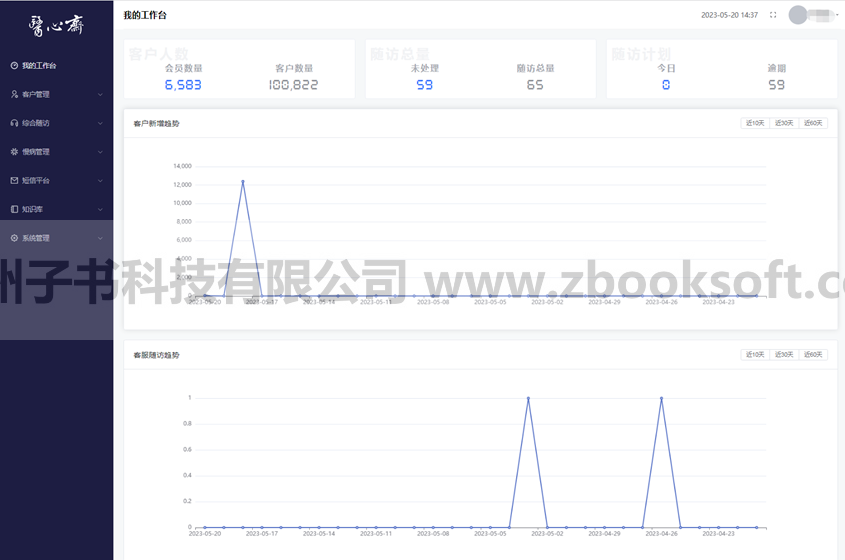This screenshot has width=845, height=560.
Task: Click the date-time 2023-05-20 14:37
Action: tap(729, 15)
